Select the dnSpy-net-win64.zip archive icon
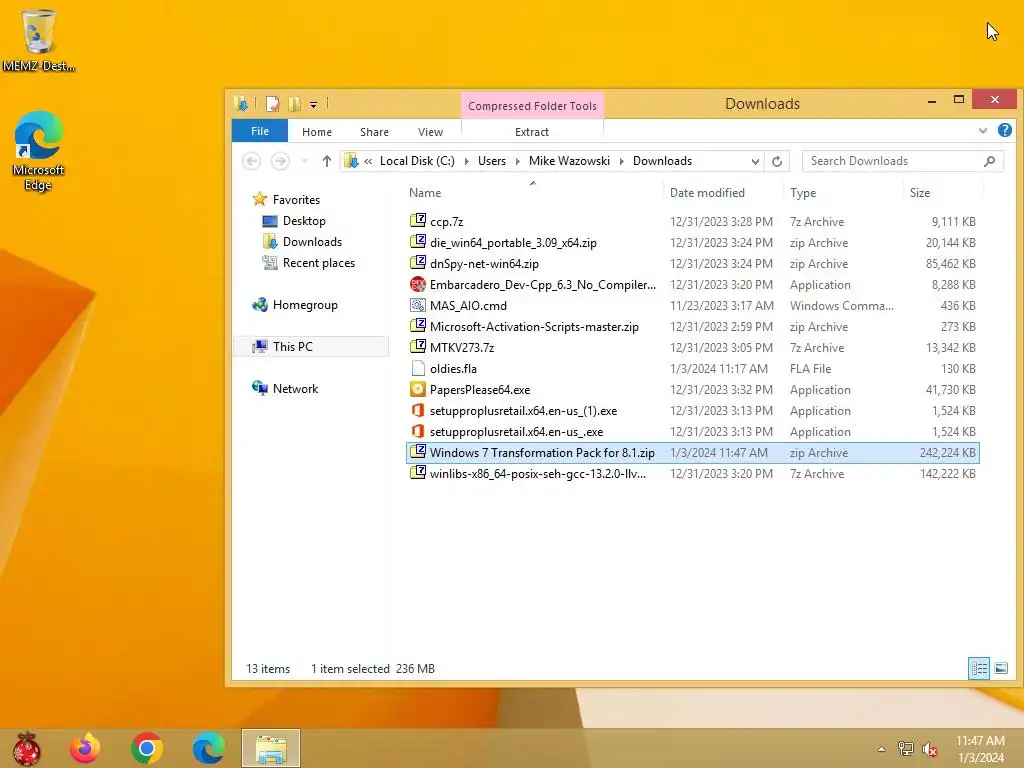This screenshot has width=1024, height=768. [x=418, y=263]
